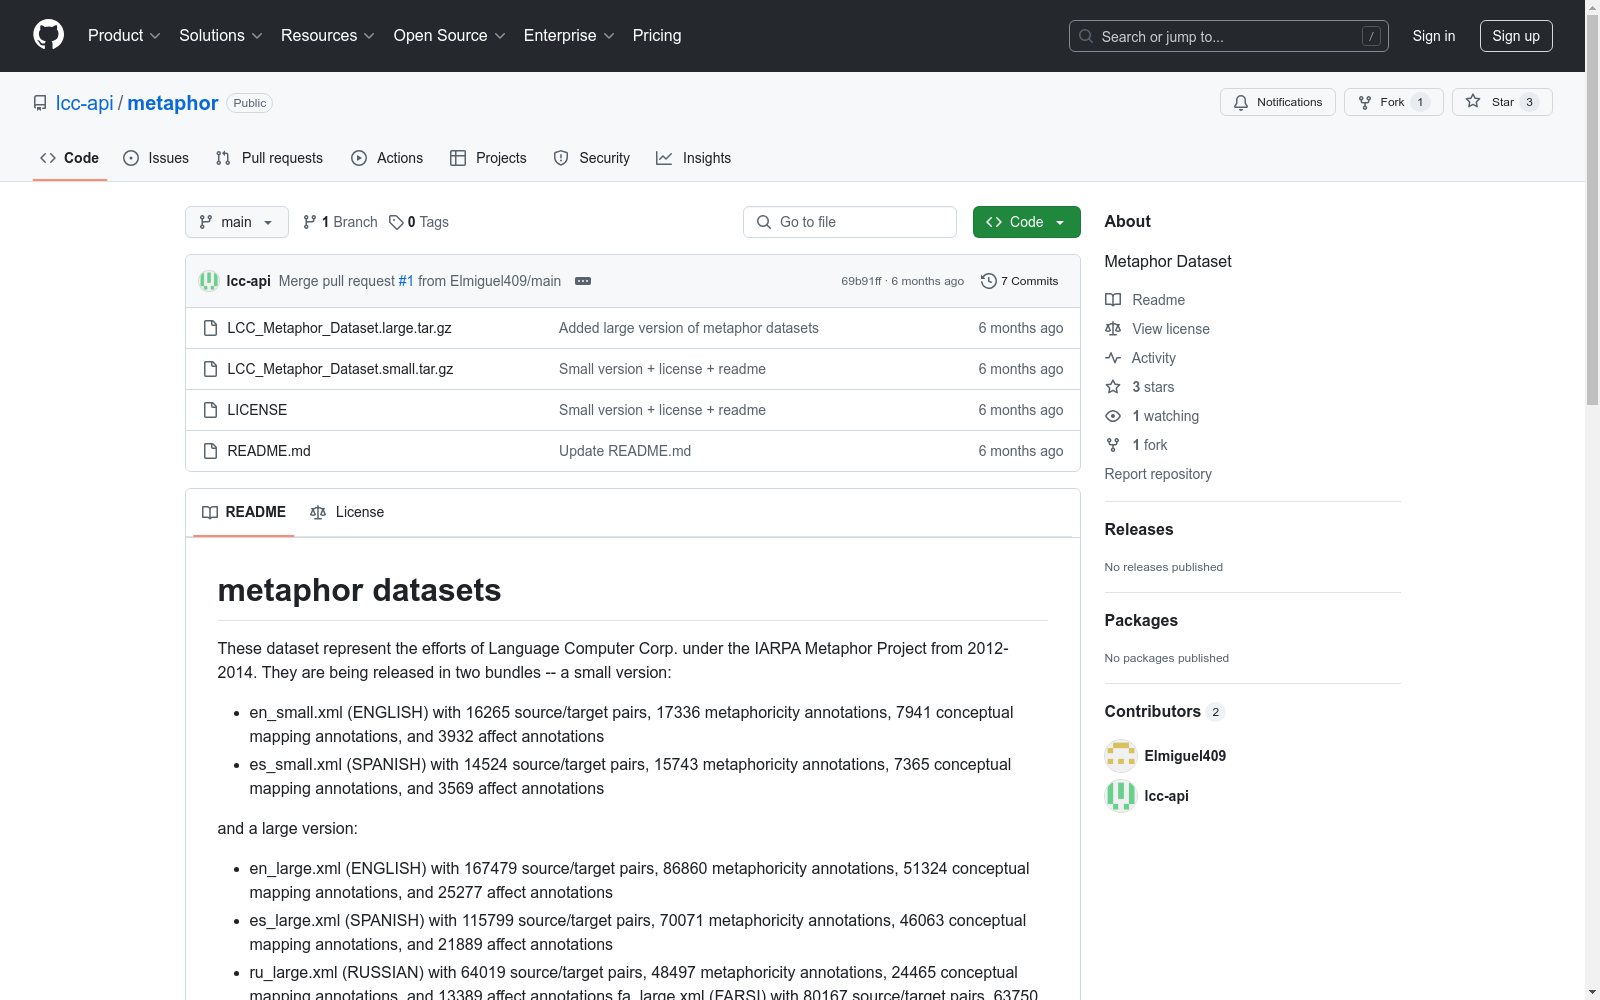Viewport: 1600px width, 1000px height.
Task: Click the page vertical scrollbar thumb
Action: click(1592, 210)
